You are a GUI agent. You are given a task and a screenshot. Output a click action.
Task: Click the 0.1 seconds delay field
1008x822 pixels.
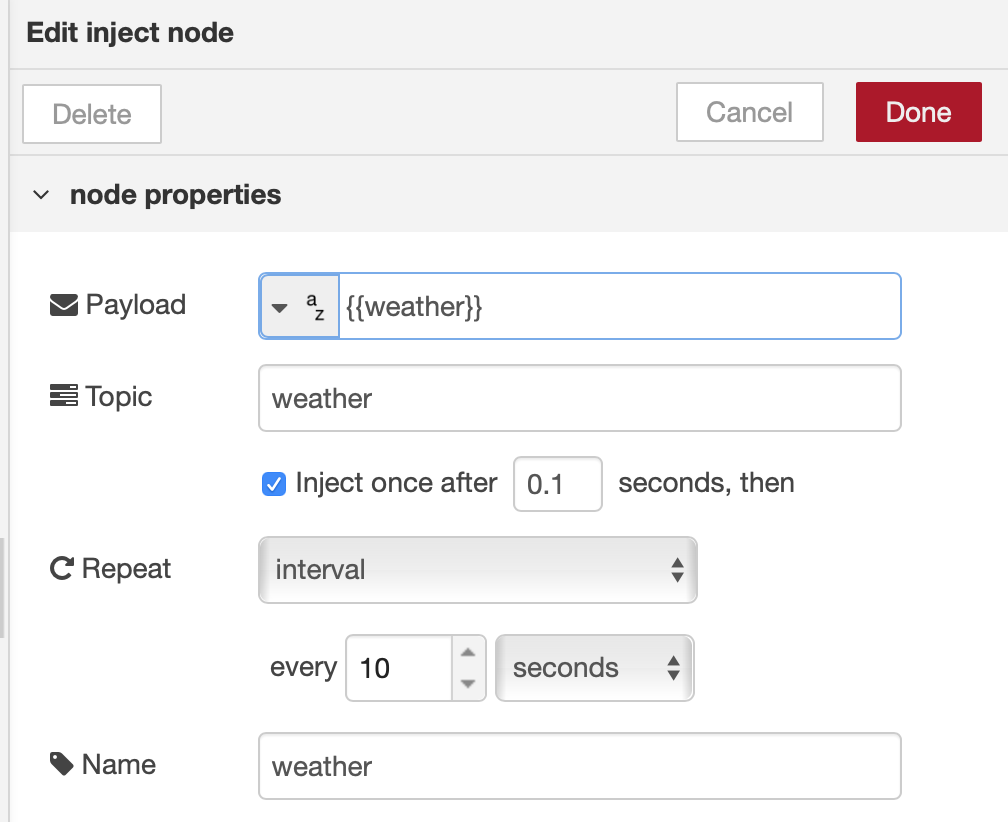pos(557,483)
